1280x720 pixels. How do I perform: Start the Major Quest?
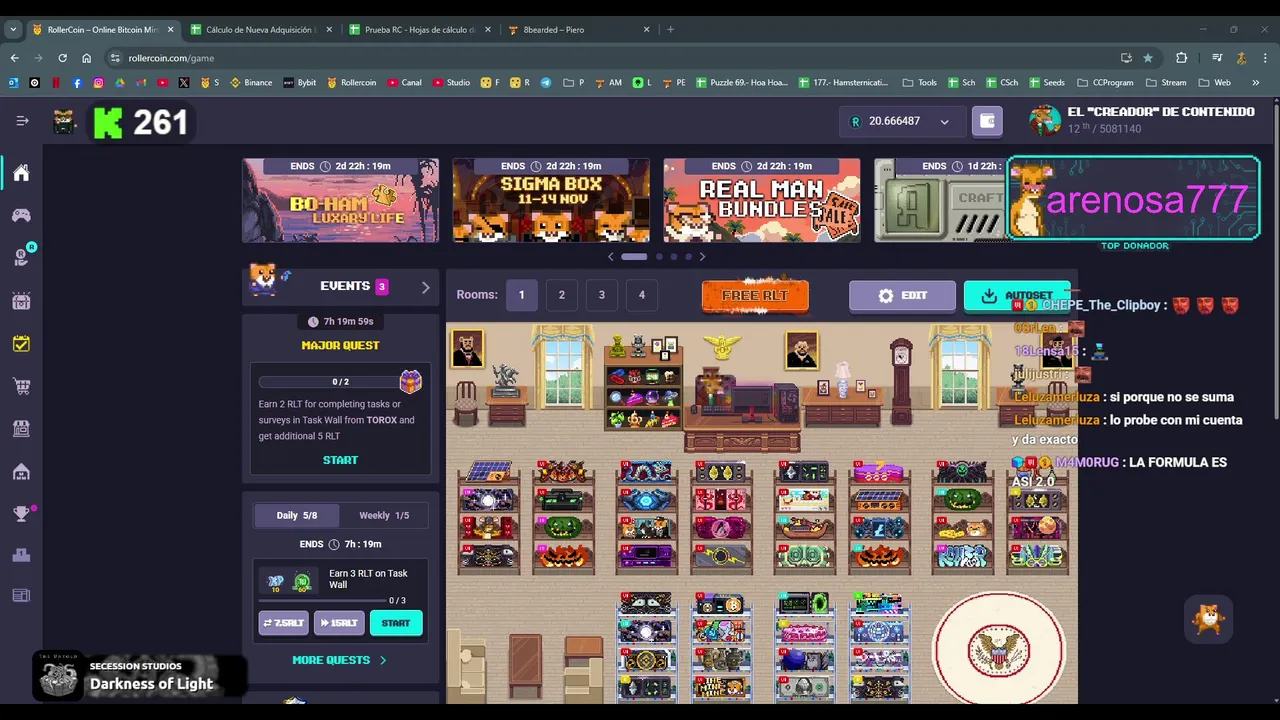340,460
